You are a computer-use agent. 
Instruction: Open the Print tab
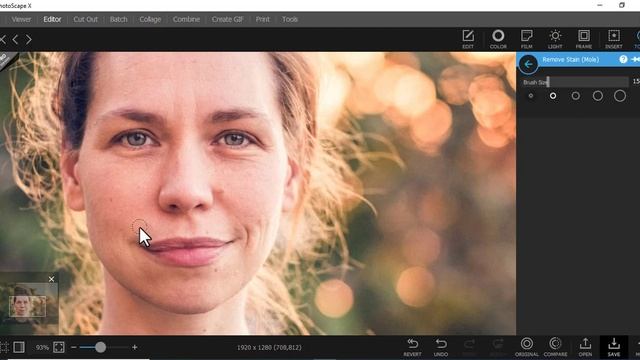click(262, 19)
